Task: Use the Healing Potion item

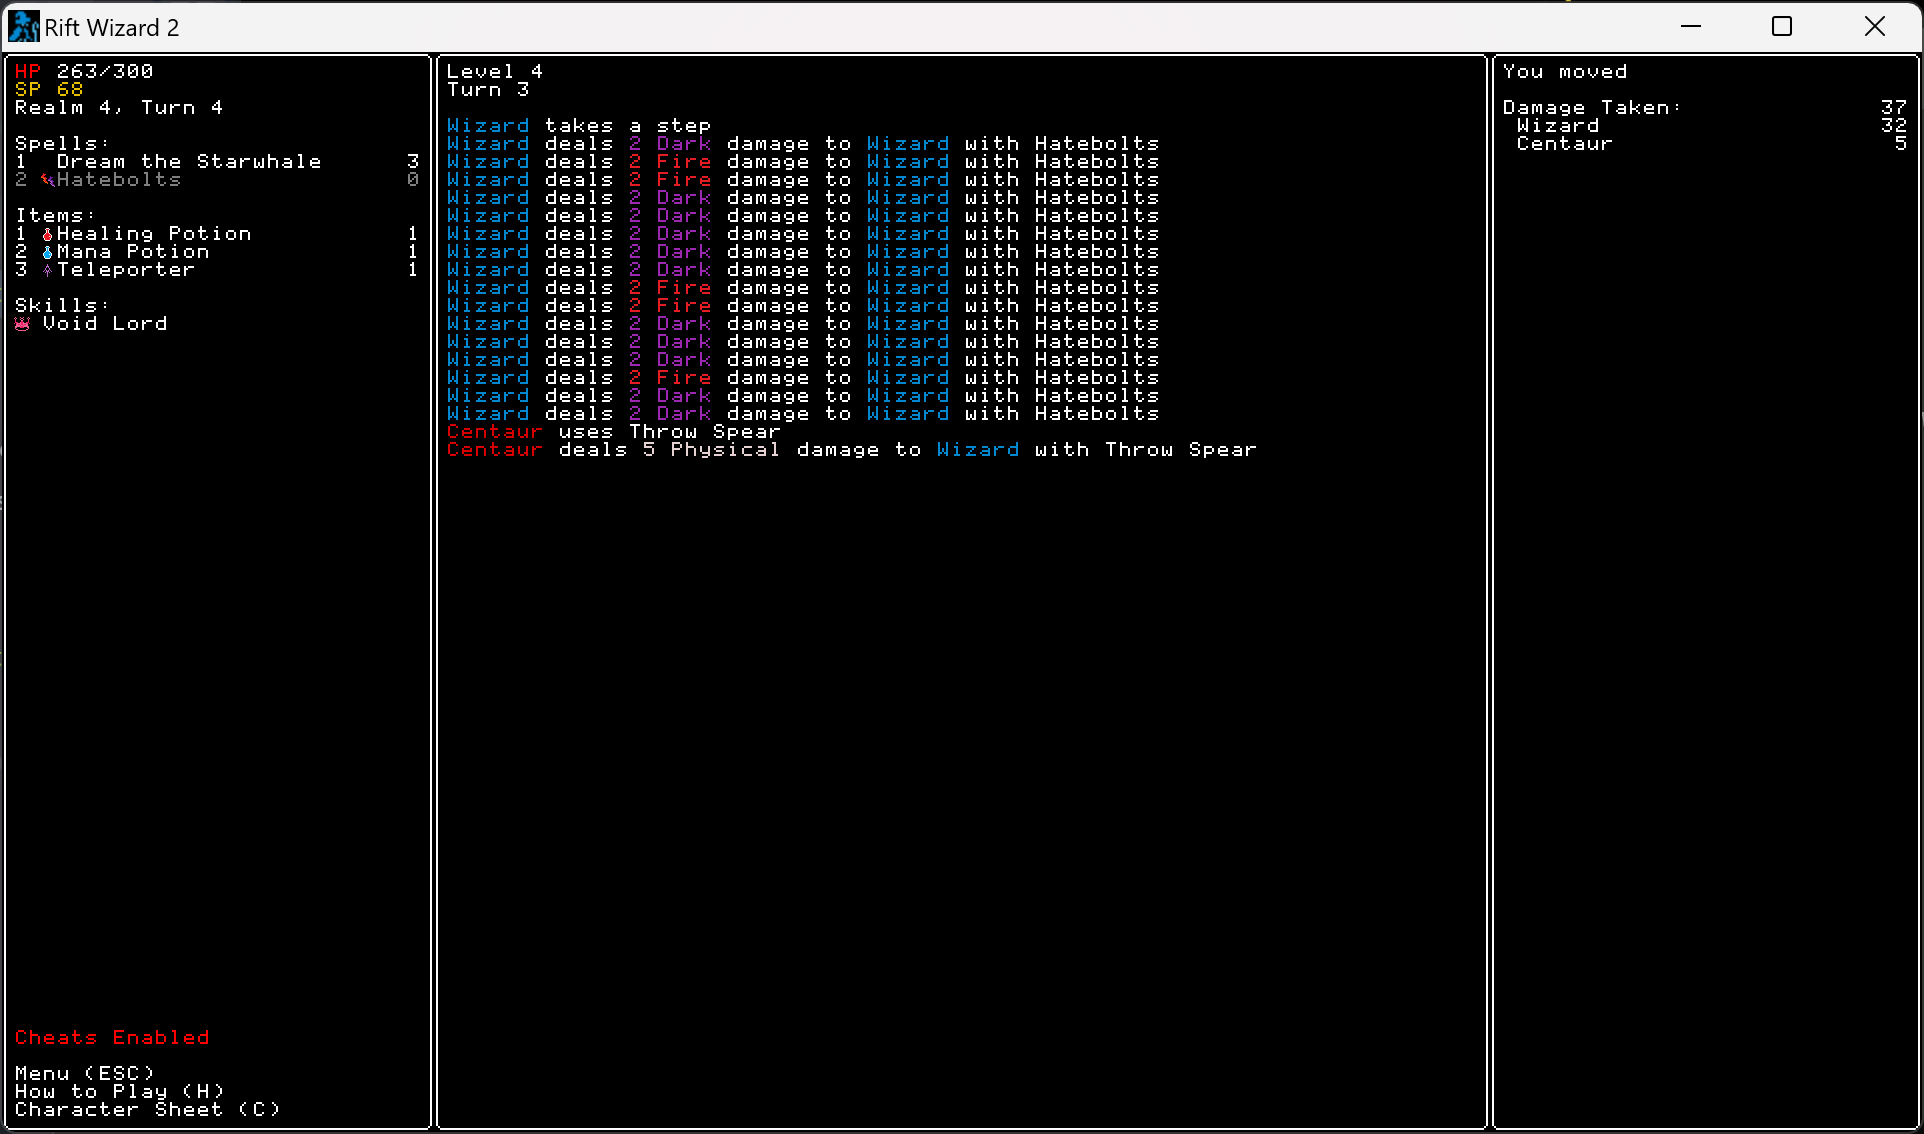Action: [x=153, y=234]
